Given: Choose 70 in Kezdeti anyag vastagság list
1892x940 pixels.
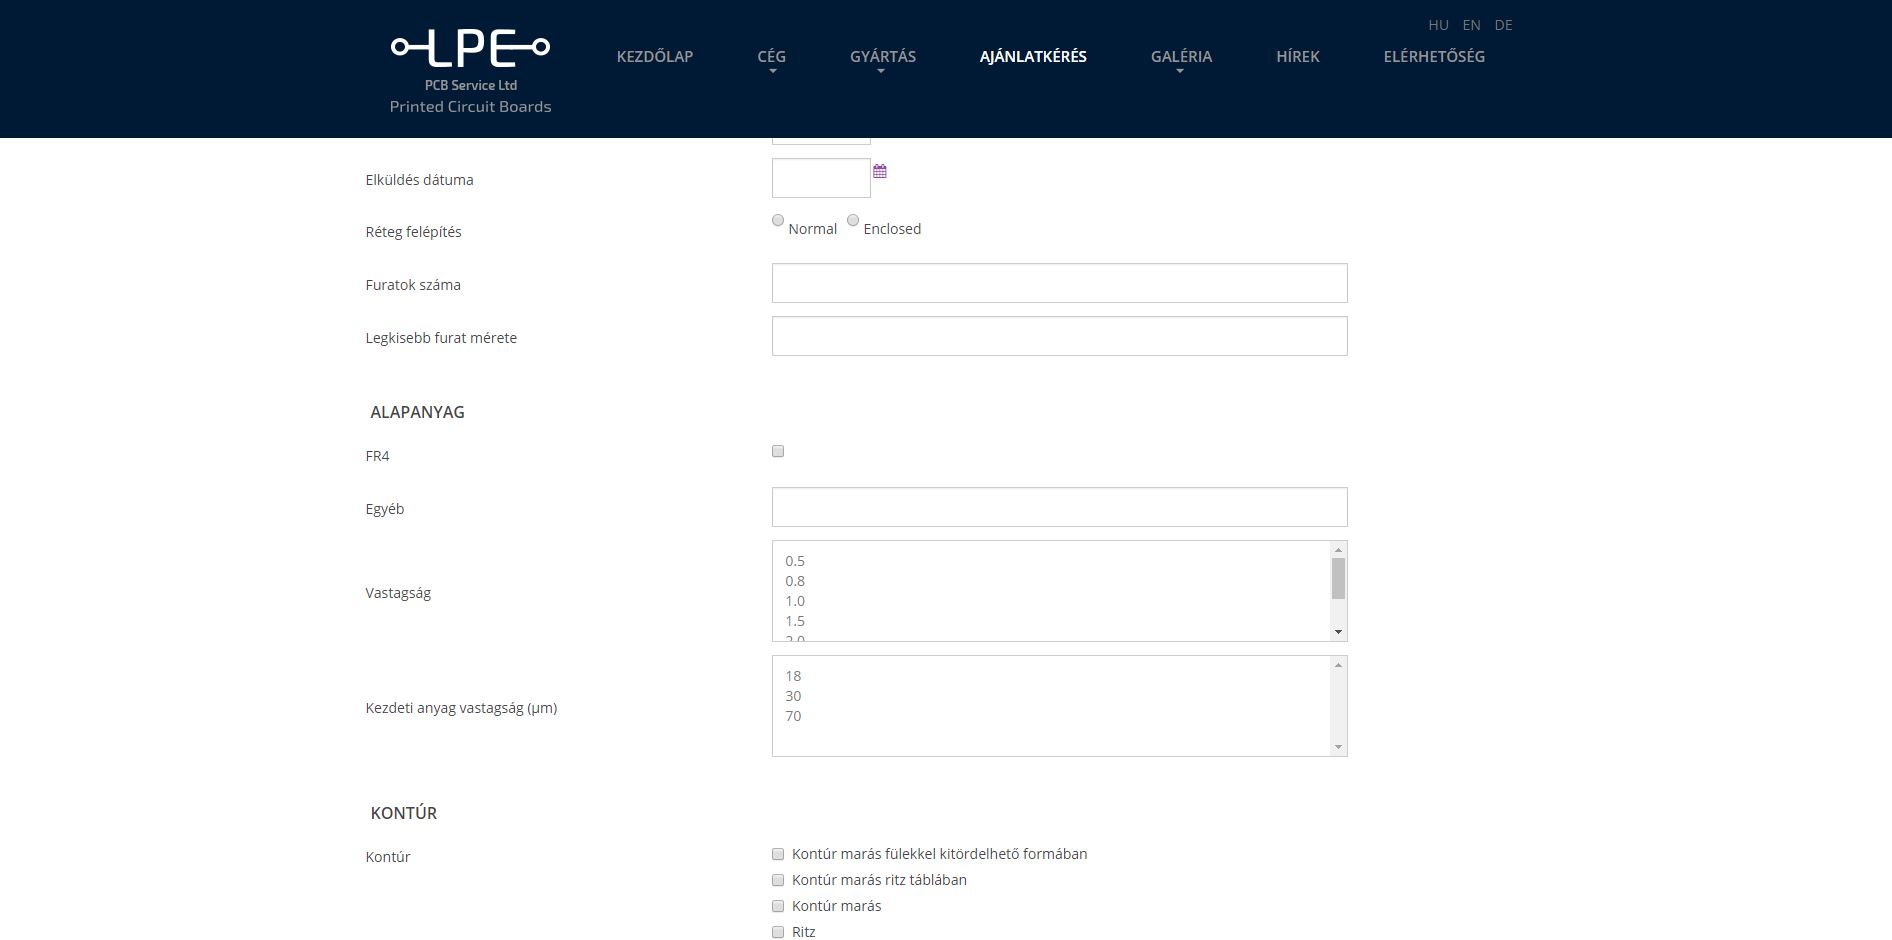Looking at the screenshot, I should click(793, 716).
